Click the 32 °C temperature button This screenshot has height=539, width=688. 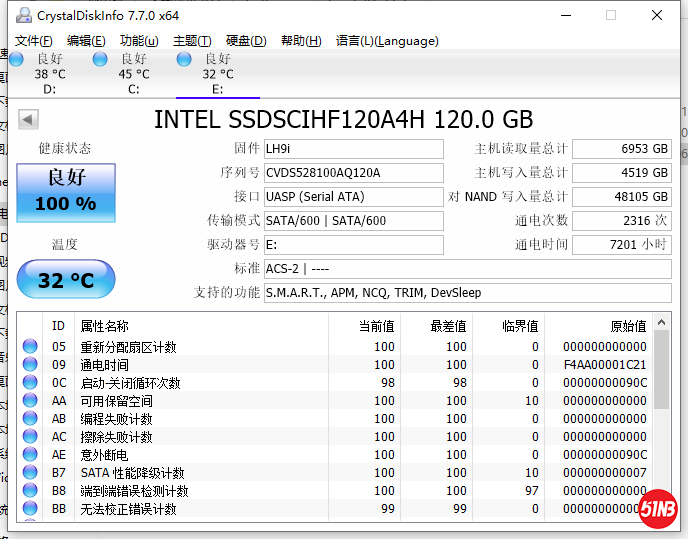[x=66, y=280]
